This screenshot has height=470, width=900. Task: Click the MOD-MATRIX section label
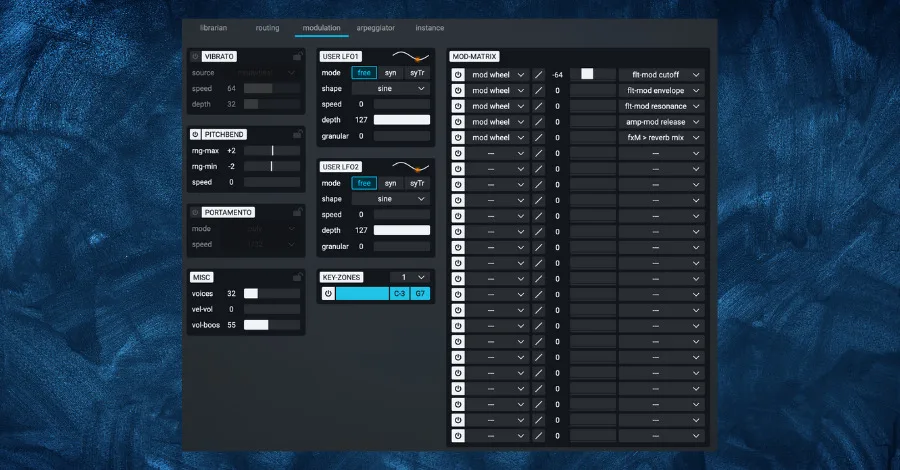474,56
